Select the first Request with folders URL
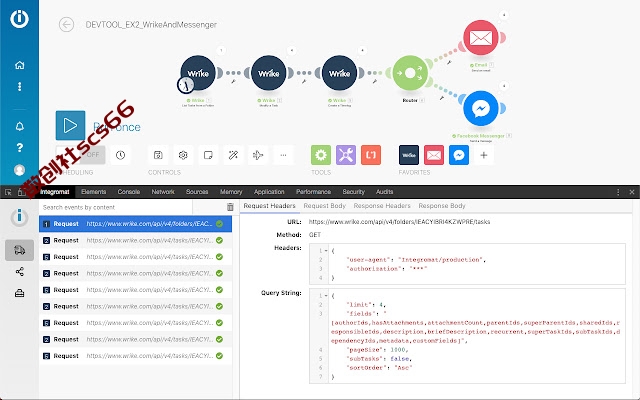 [136, 224]
